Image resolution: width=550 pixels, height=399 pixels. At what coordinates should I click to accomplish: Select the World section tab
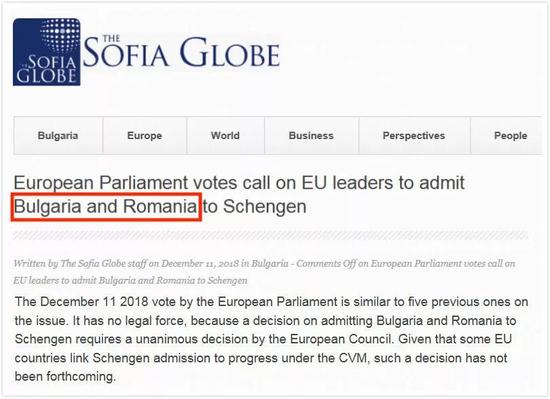coord(225,136)
